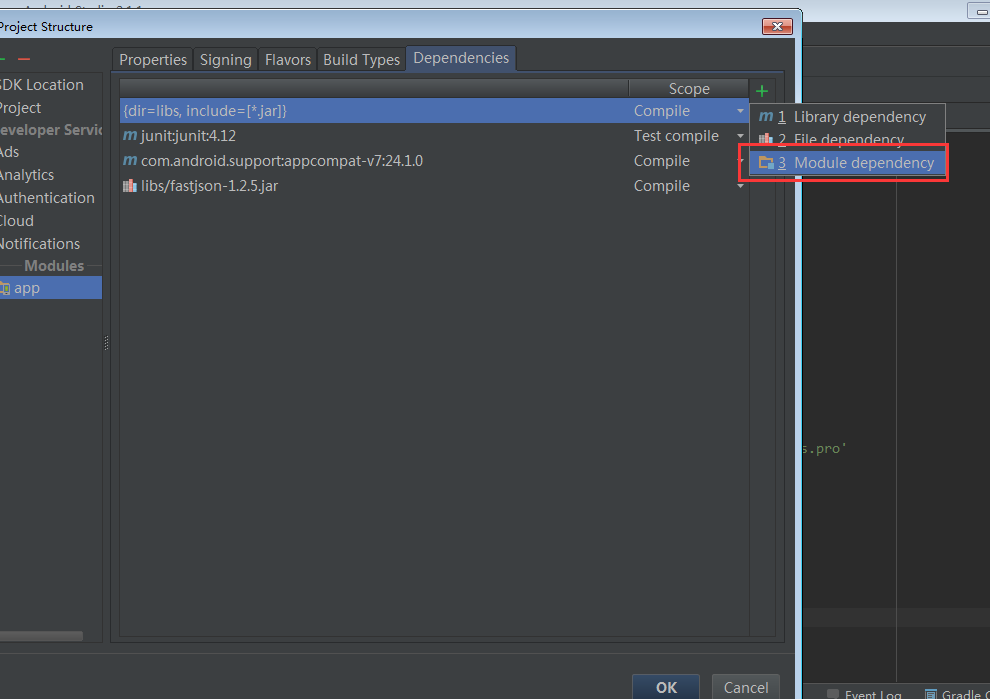Click the red minus remove module icon
Screen dimensions: 990x699
click(24, 59)
